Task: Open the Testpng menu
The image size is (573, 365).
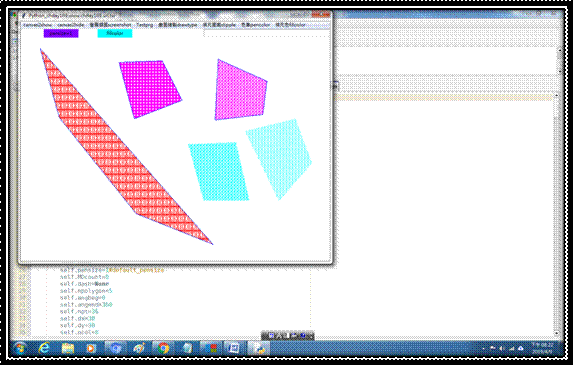Action: click(x=145, y=25)
